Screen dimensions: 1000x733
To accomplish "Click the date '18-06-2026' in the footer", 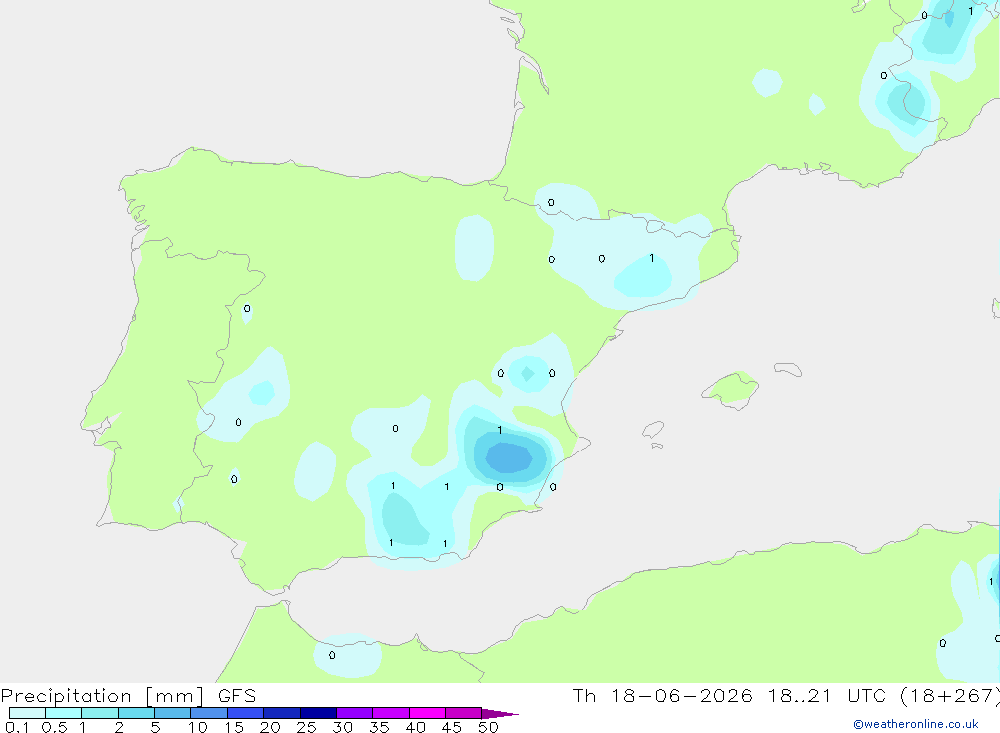I will click(x=681, y=695).
